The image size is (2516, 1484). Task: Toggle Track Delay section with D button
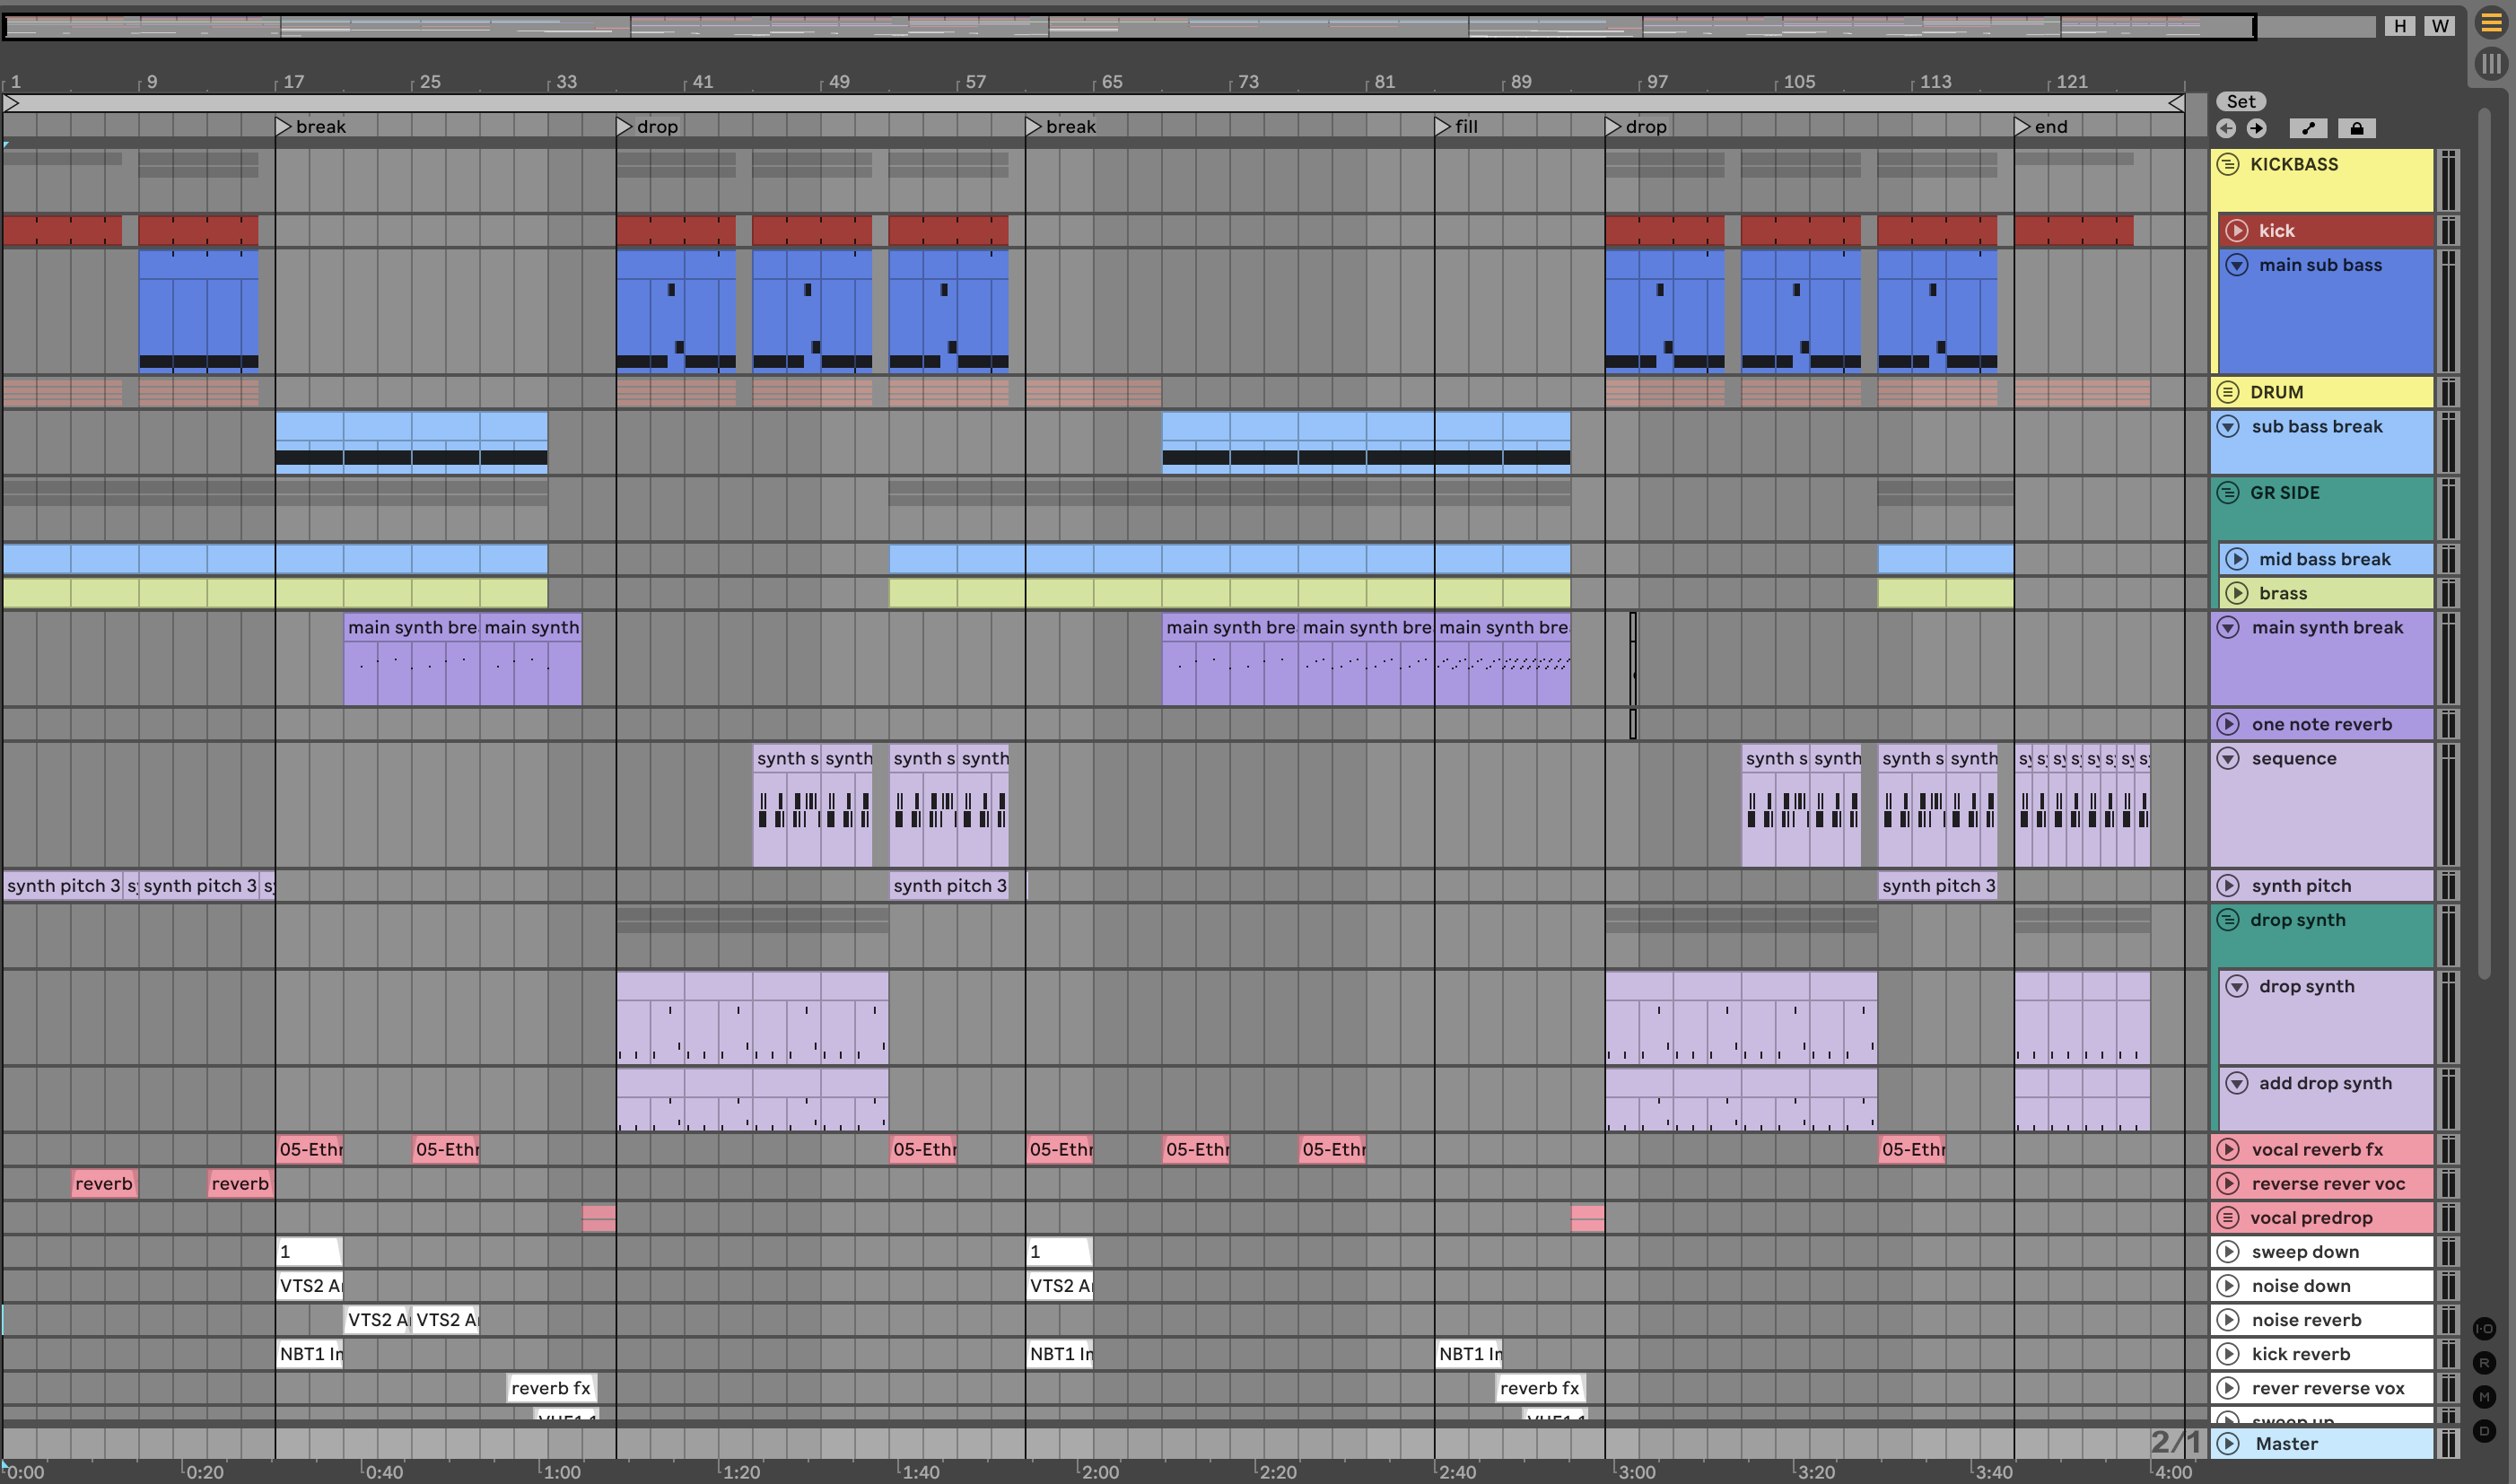(2484, 1431)
